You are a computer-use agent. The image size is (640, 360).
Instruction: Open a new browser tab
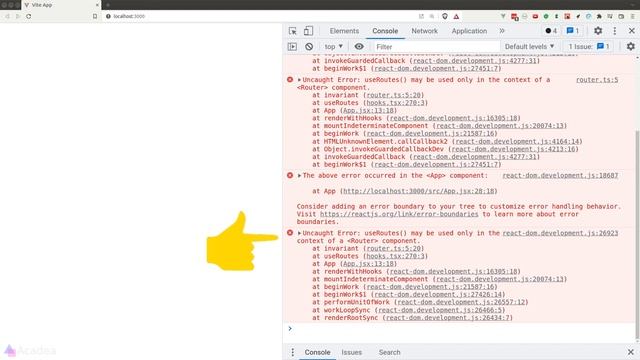[x=108, y=5]
